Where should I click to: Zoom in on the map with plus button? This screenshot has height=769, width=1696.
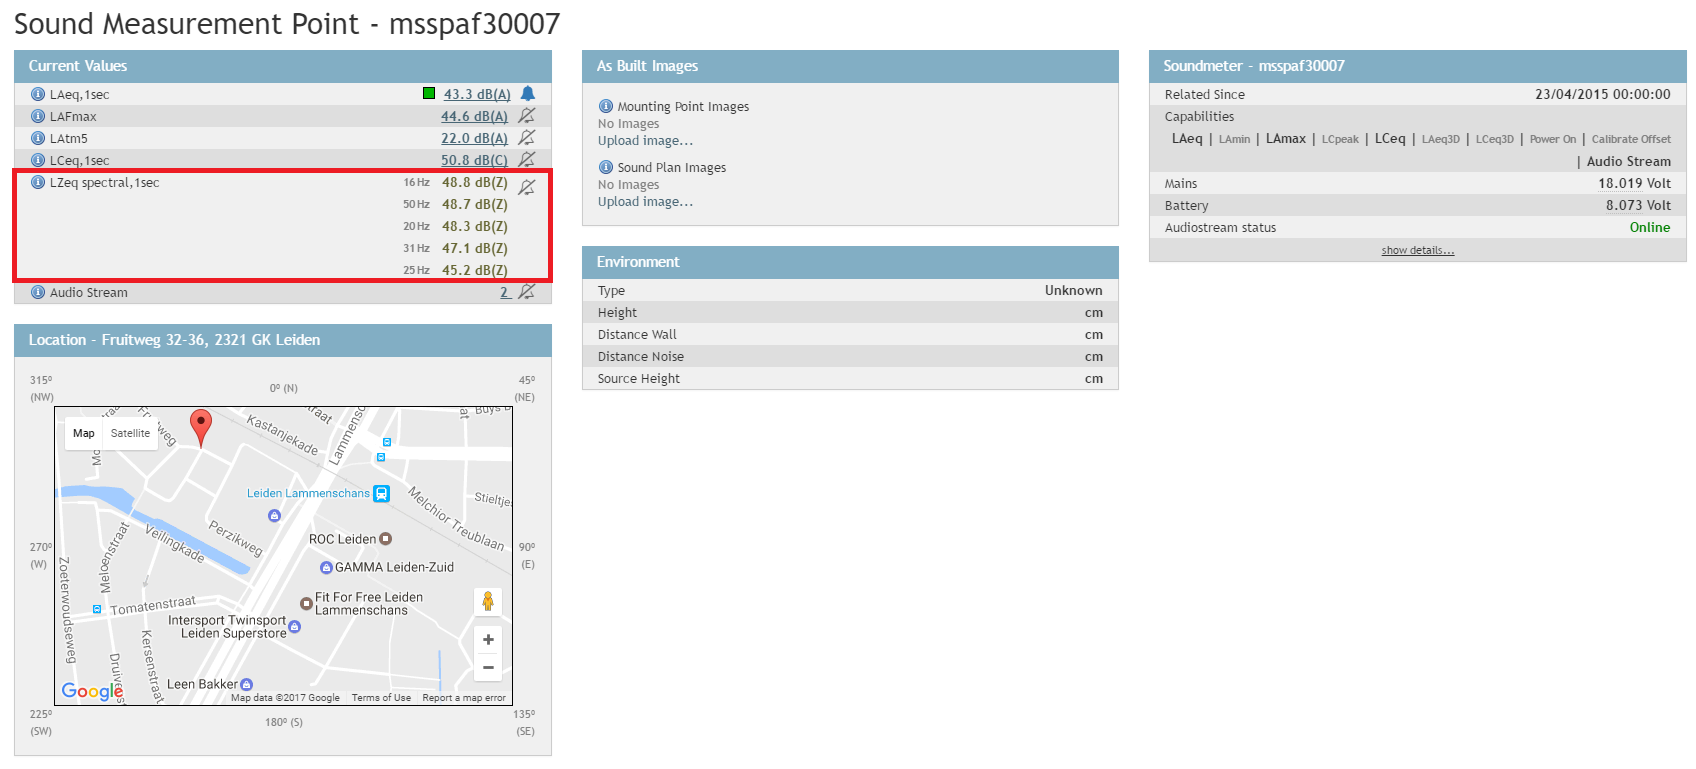(488, 640)
